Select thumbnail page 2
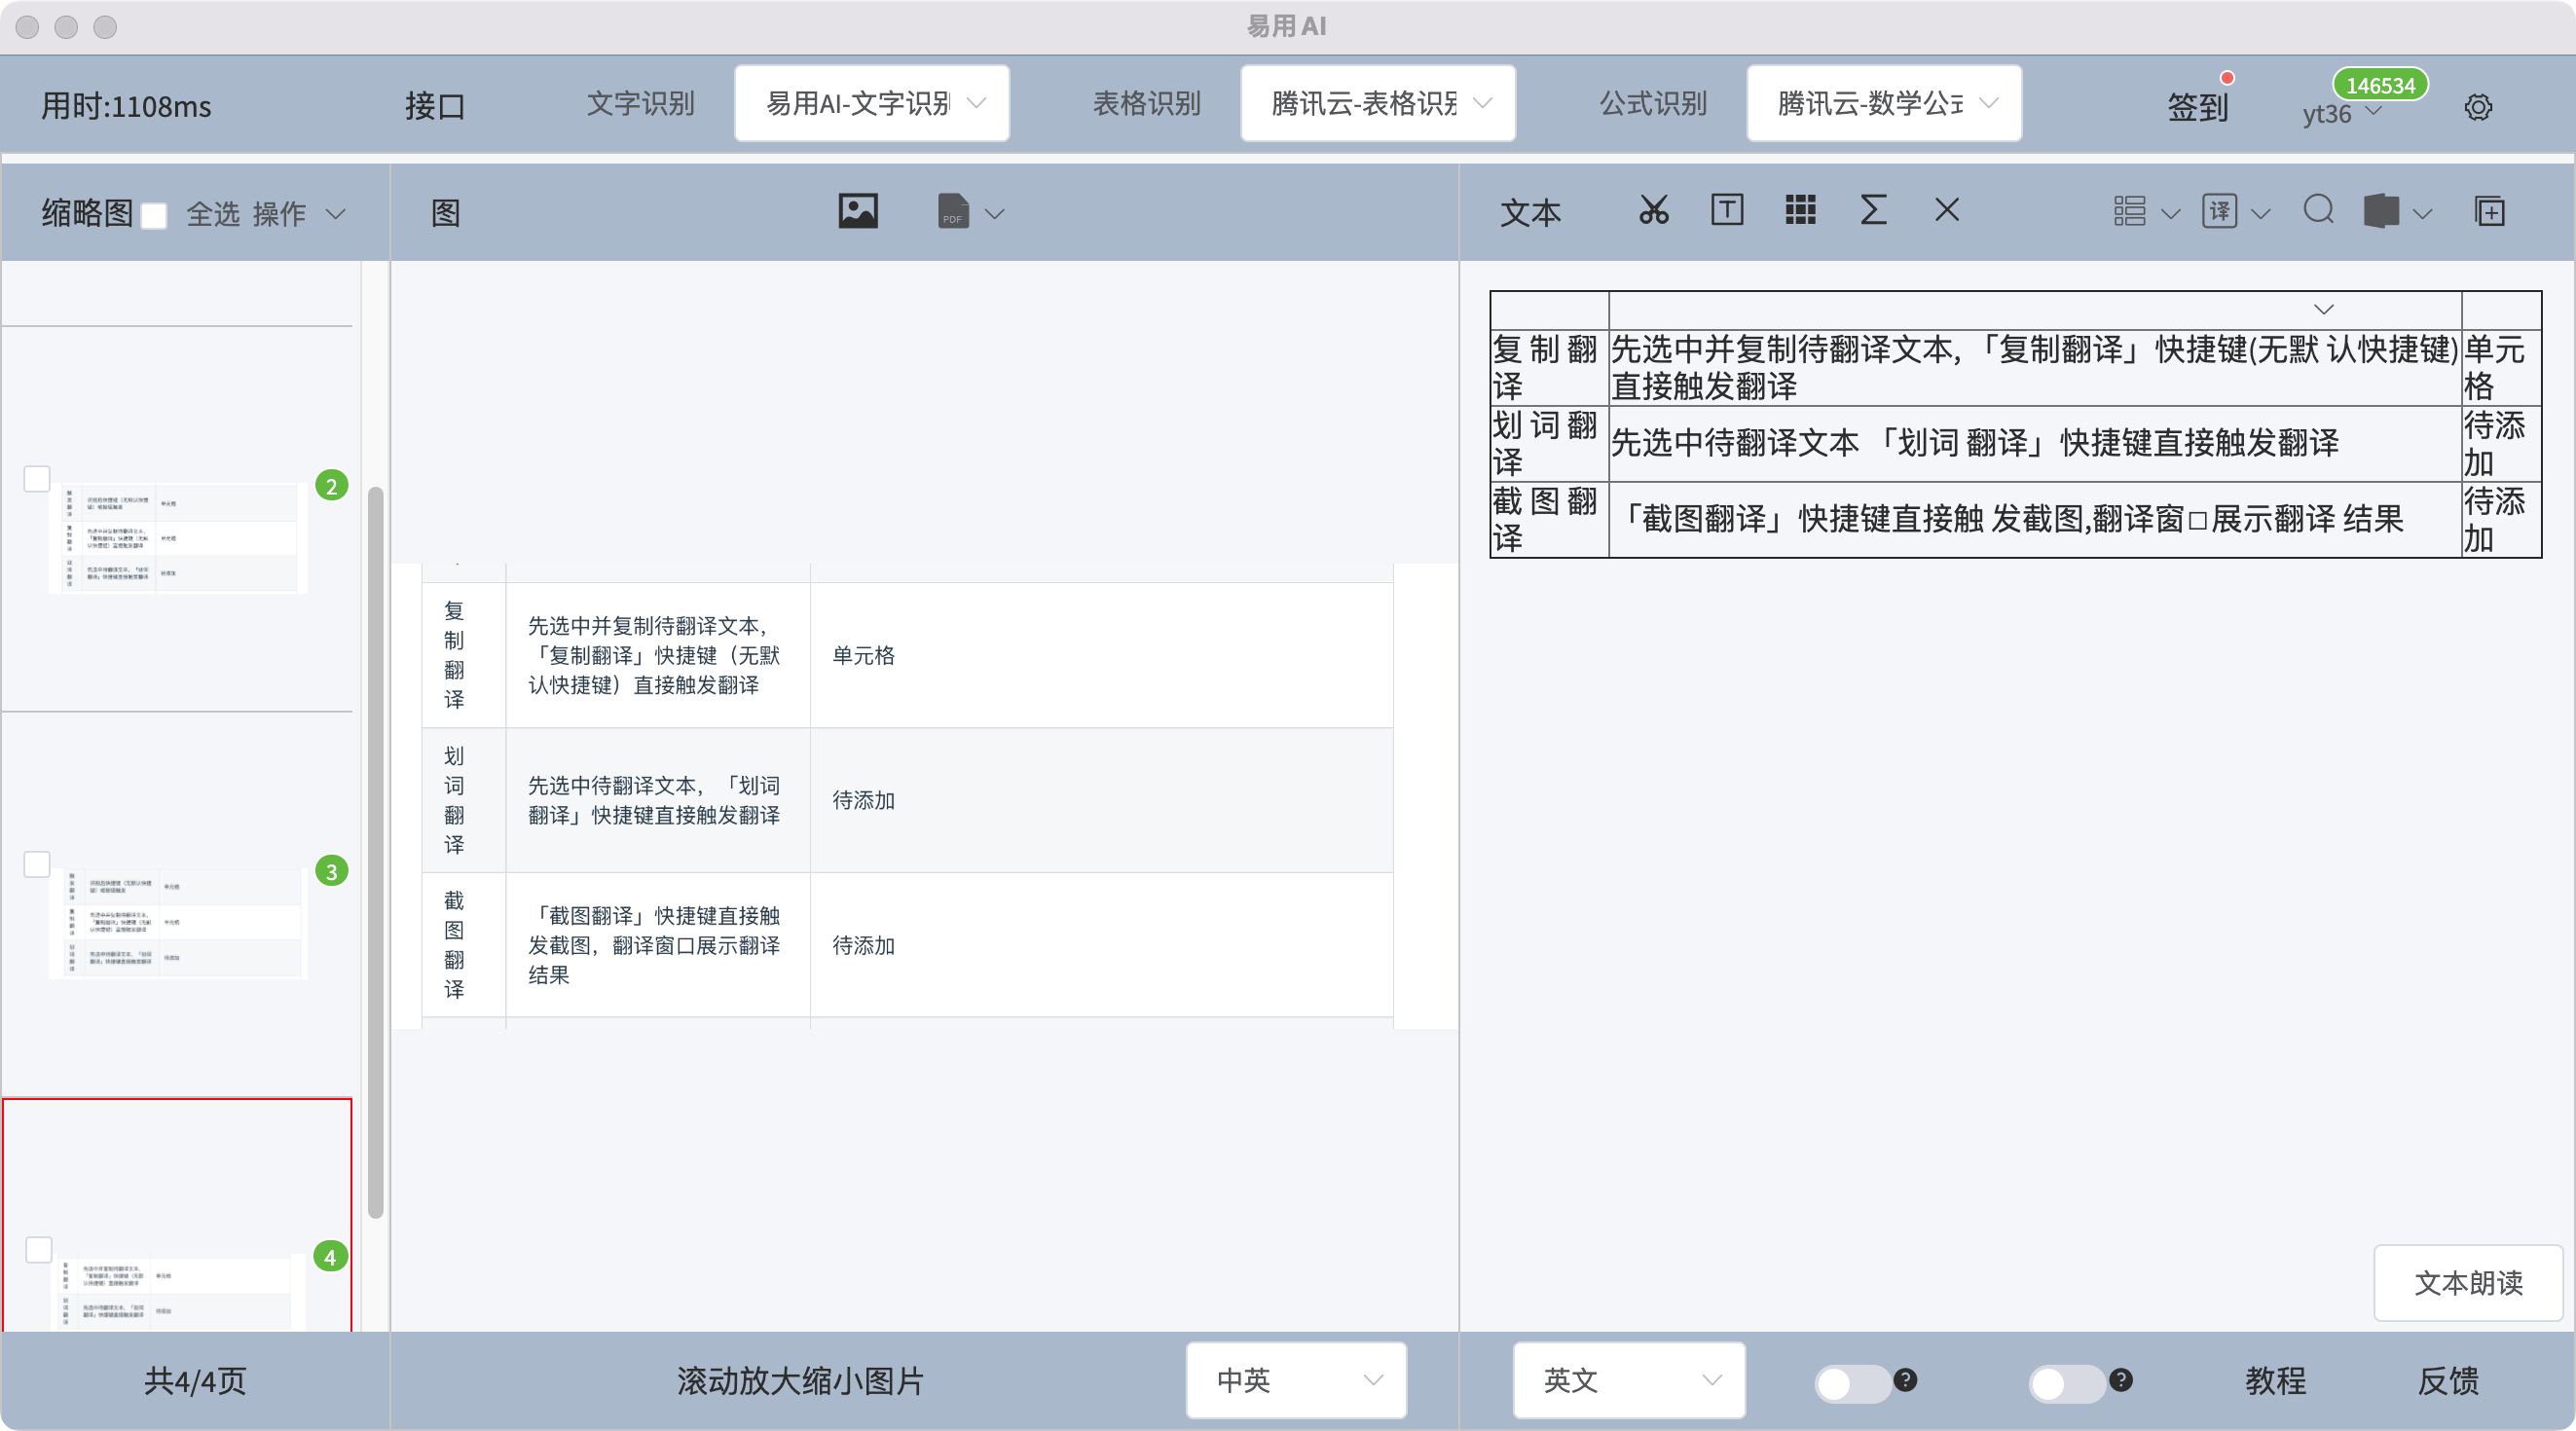The height and width of the screenshot is (1431, 2576). click(178, 539)
